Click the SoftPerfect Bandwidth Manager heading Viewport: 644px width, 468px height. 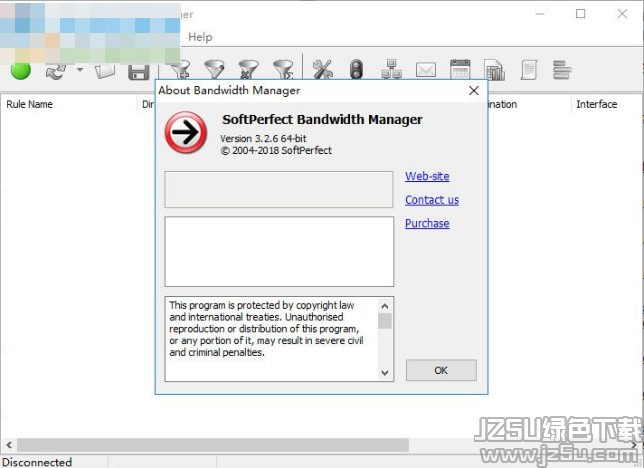(322, 120)
